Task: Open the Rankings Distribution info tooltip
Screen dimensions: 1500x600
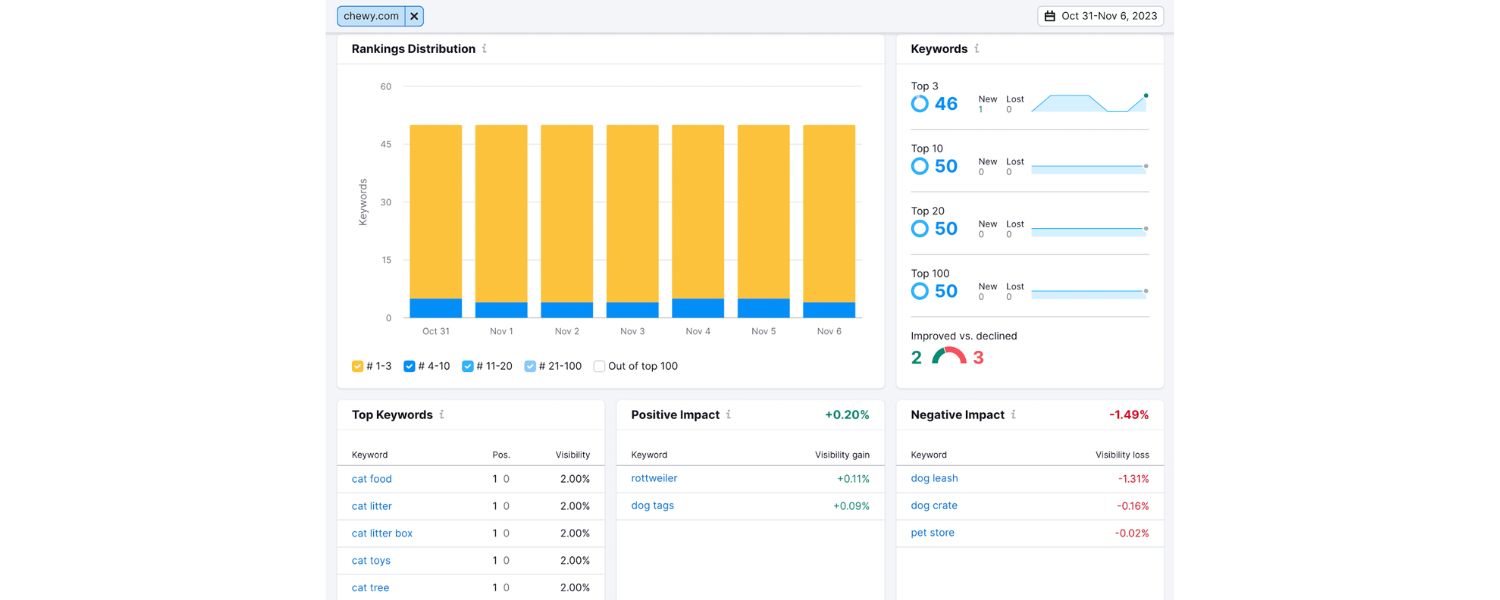Action: coord(486,48)
